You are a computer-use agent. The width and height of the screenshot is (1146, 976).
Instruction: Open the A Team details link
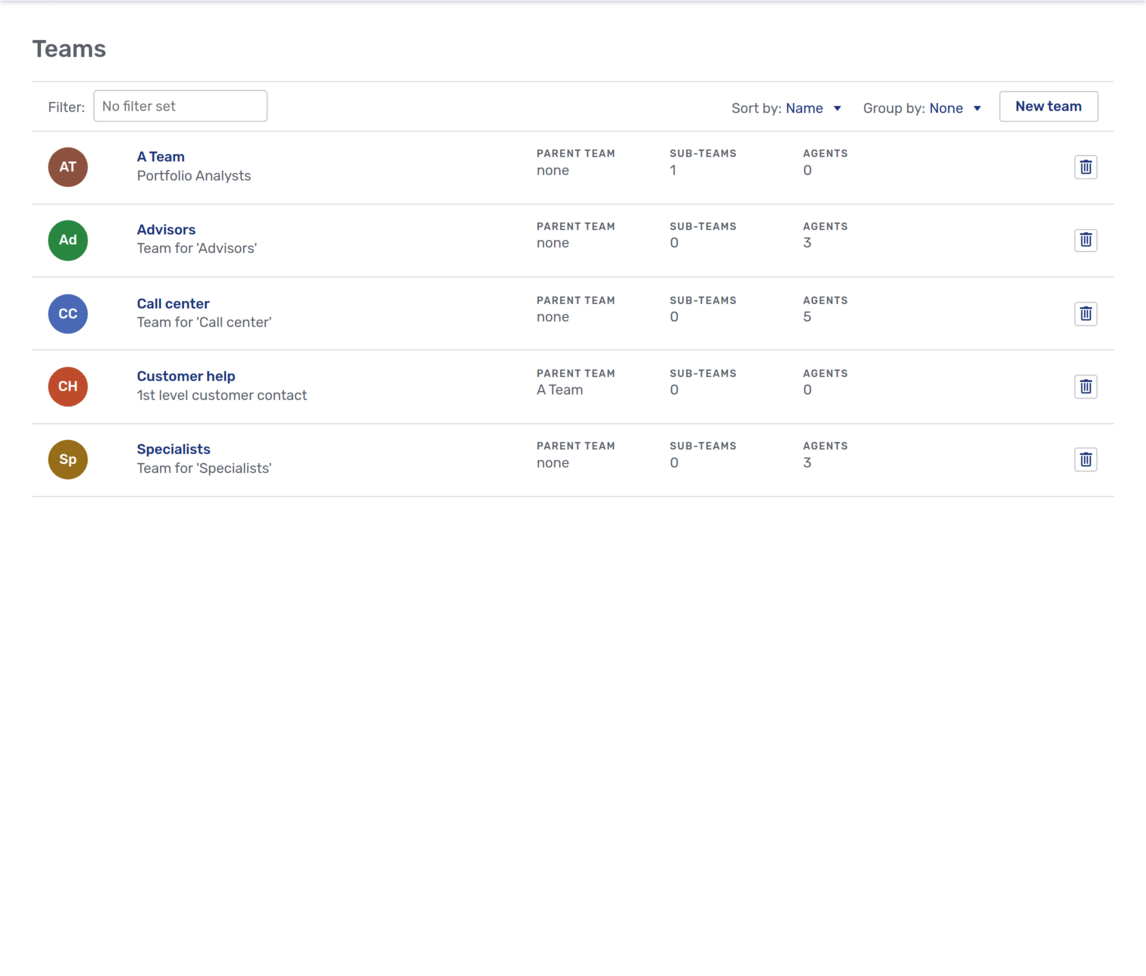coord(160,156)
